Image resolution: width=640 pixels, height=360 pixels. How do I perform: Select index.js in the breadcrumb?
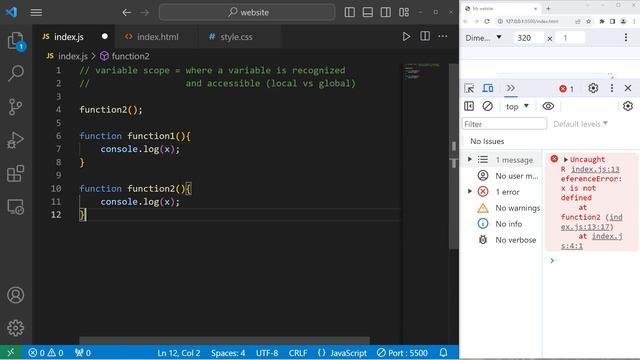[73, 56]
